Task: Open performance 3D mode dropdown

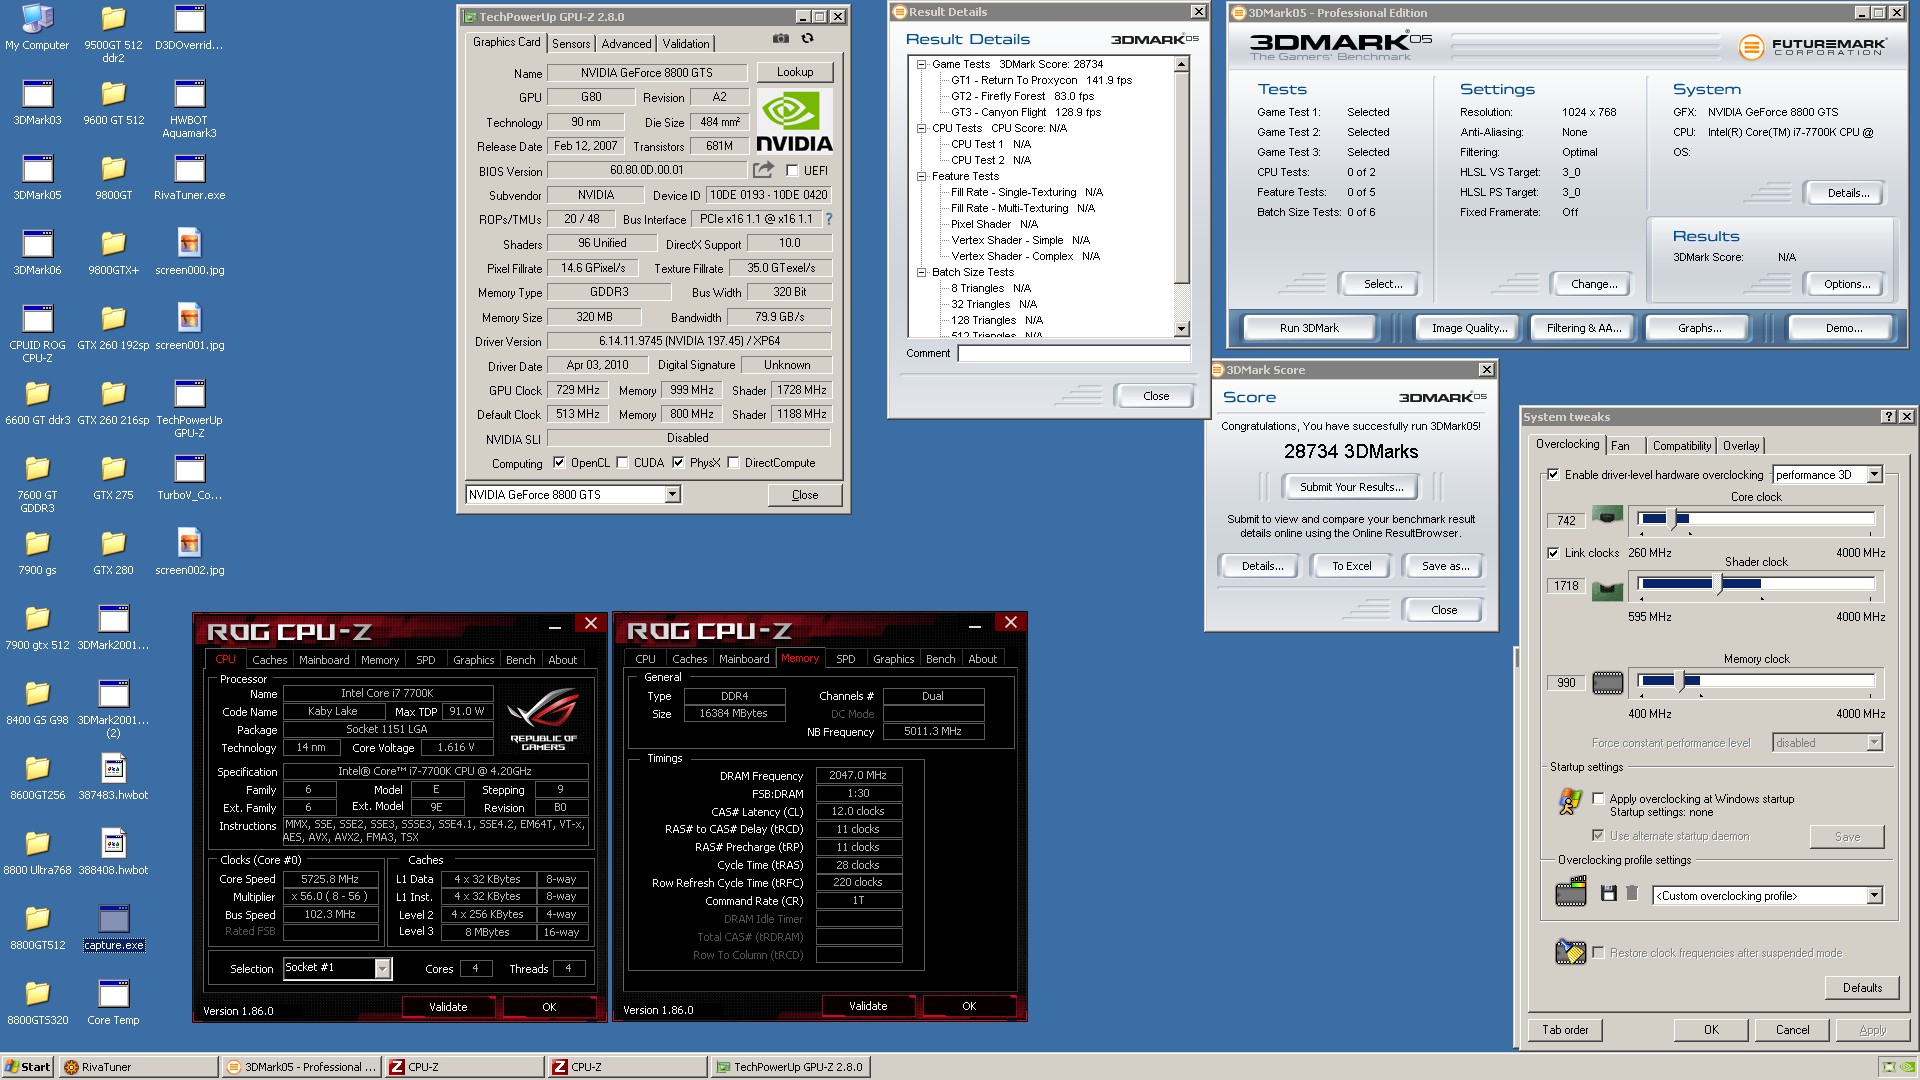Action: pos(1874,475)
